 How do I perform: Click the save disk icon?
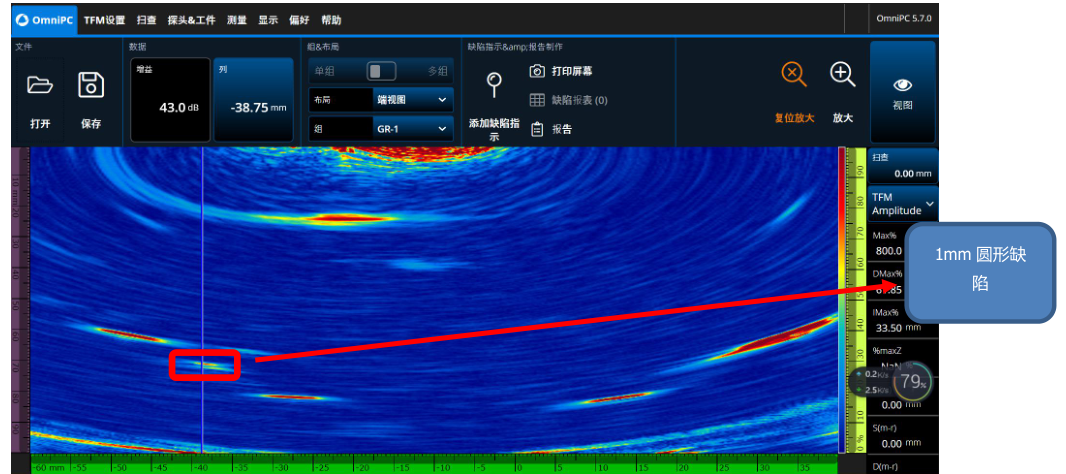pos(91,86)
